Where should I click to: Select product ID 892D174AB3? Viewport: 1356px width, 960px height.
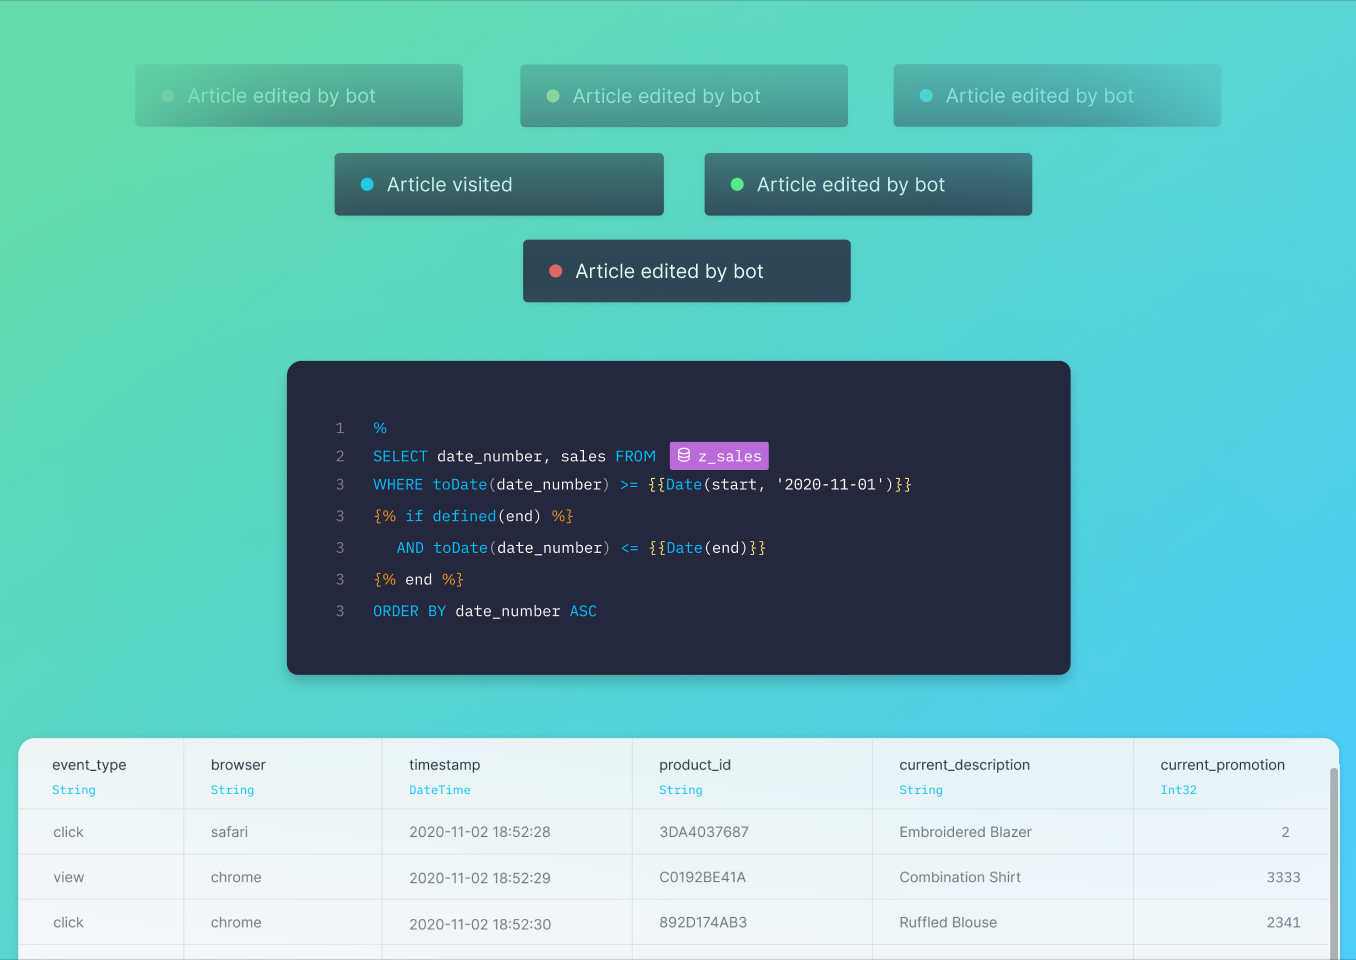click(703, 922)
